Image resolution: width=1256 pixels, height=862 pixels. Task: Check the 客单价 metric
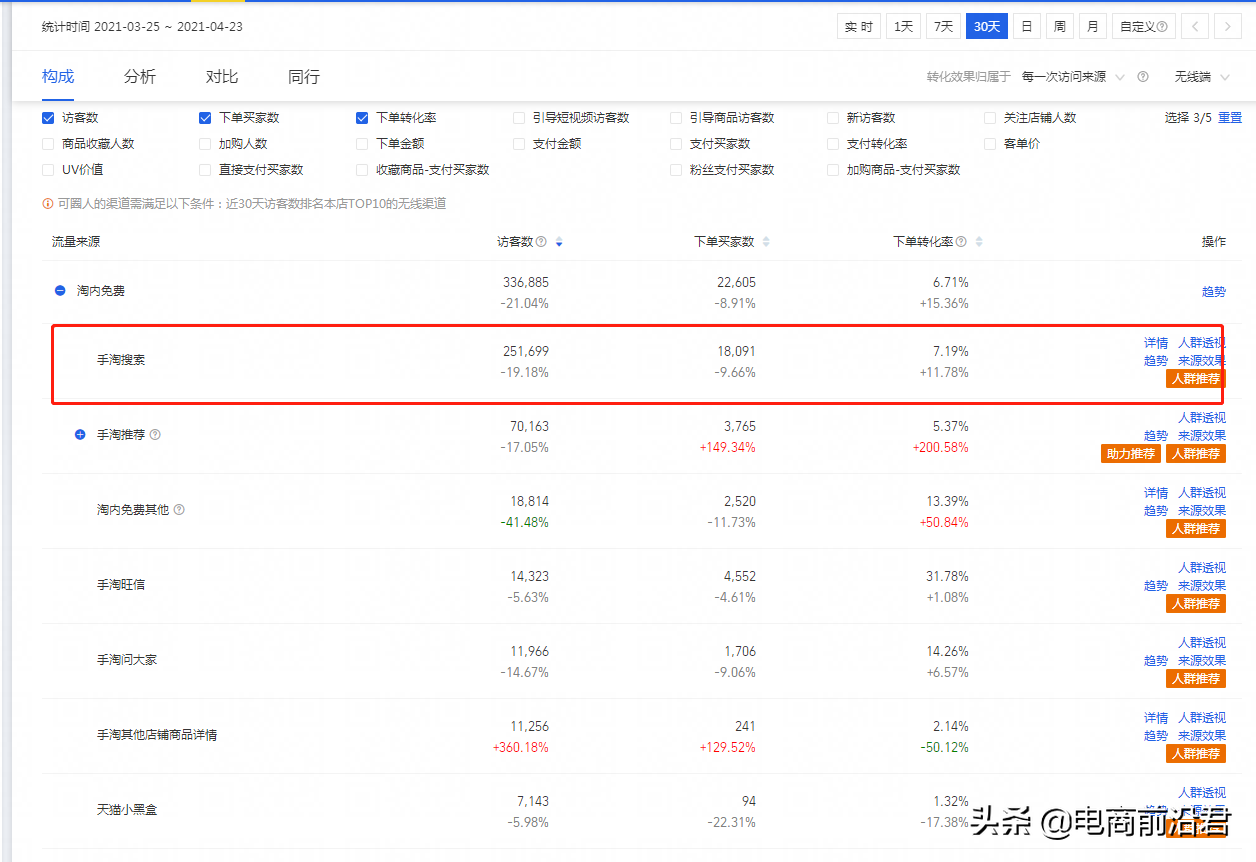tap(990, 144)
